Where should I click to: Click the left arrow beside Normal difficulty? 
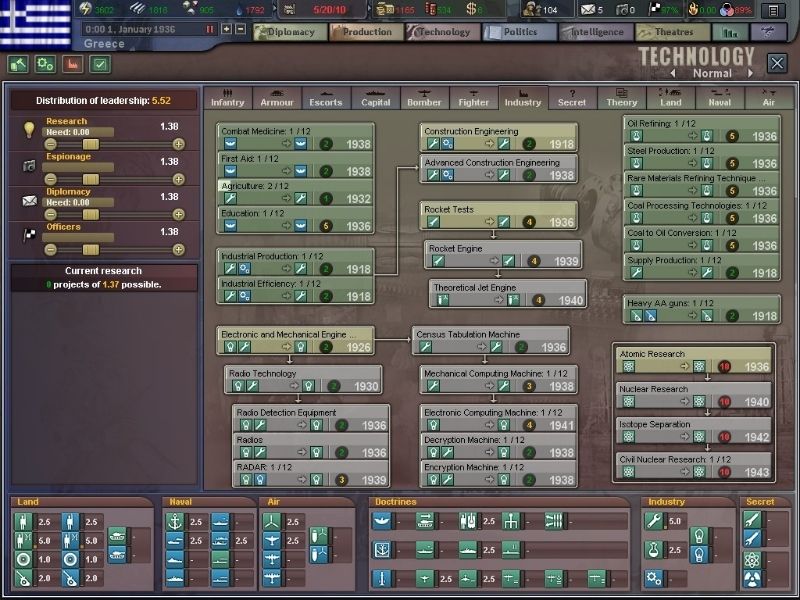click(673, 73)
